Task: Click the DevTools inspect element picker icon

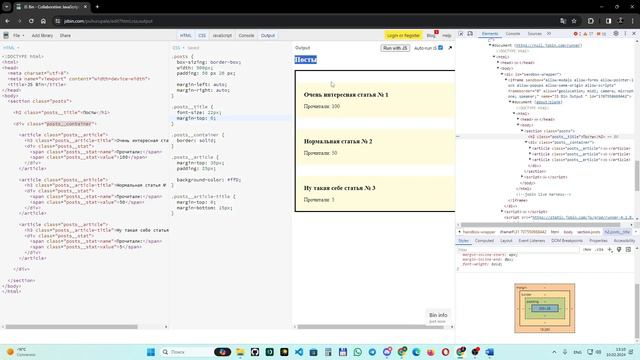Action: [x=461, y=34]
